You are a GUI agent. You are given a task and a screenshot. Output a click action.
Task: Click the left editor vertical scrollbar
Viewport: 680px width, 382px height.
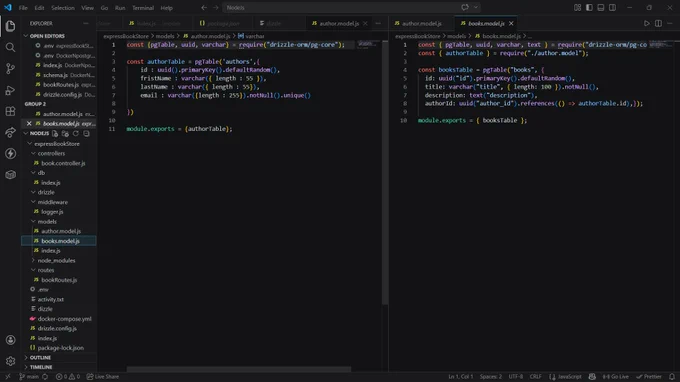pyautogui.click(x=385, y=173)
